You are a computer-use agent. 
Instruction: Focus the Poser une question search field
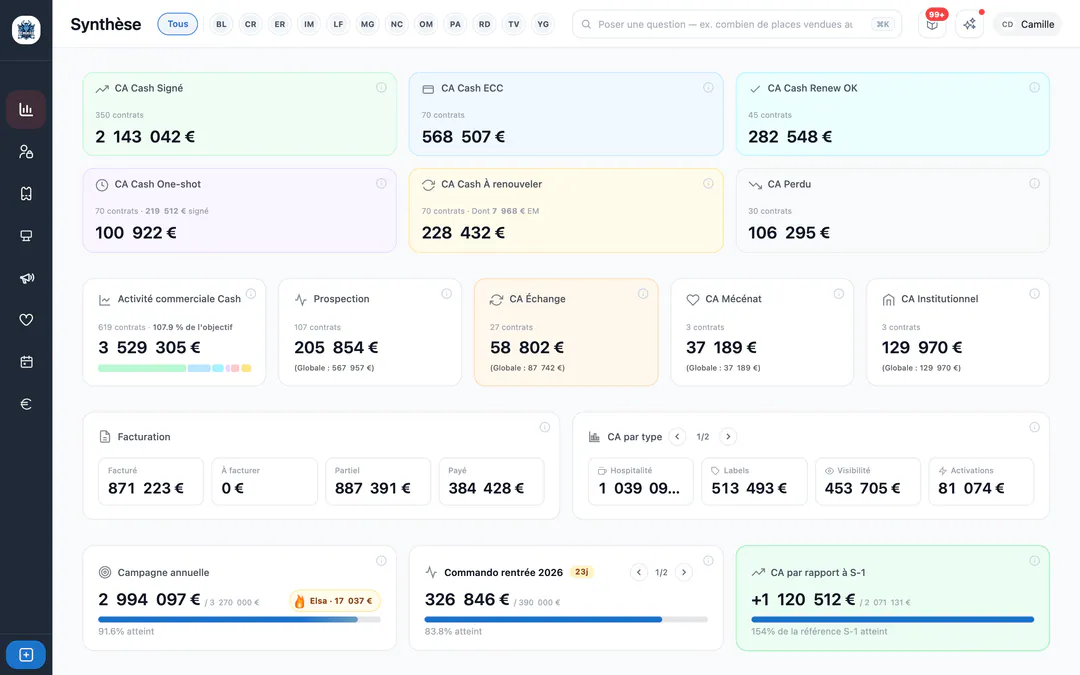737,24
